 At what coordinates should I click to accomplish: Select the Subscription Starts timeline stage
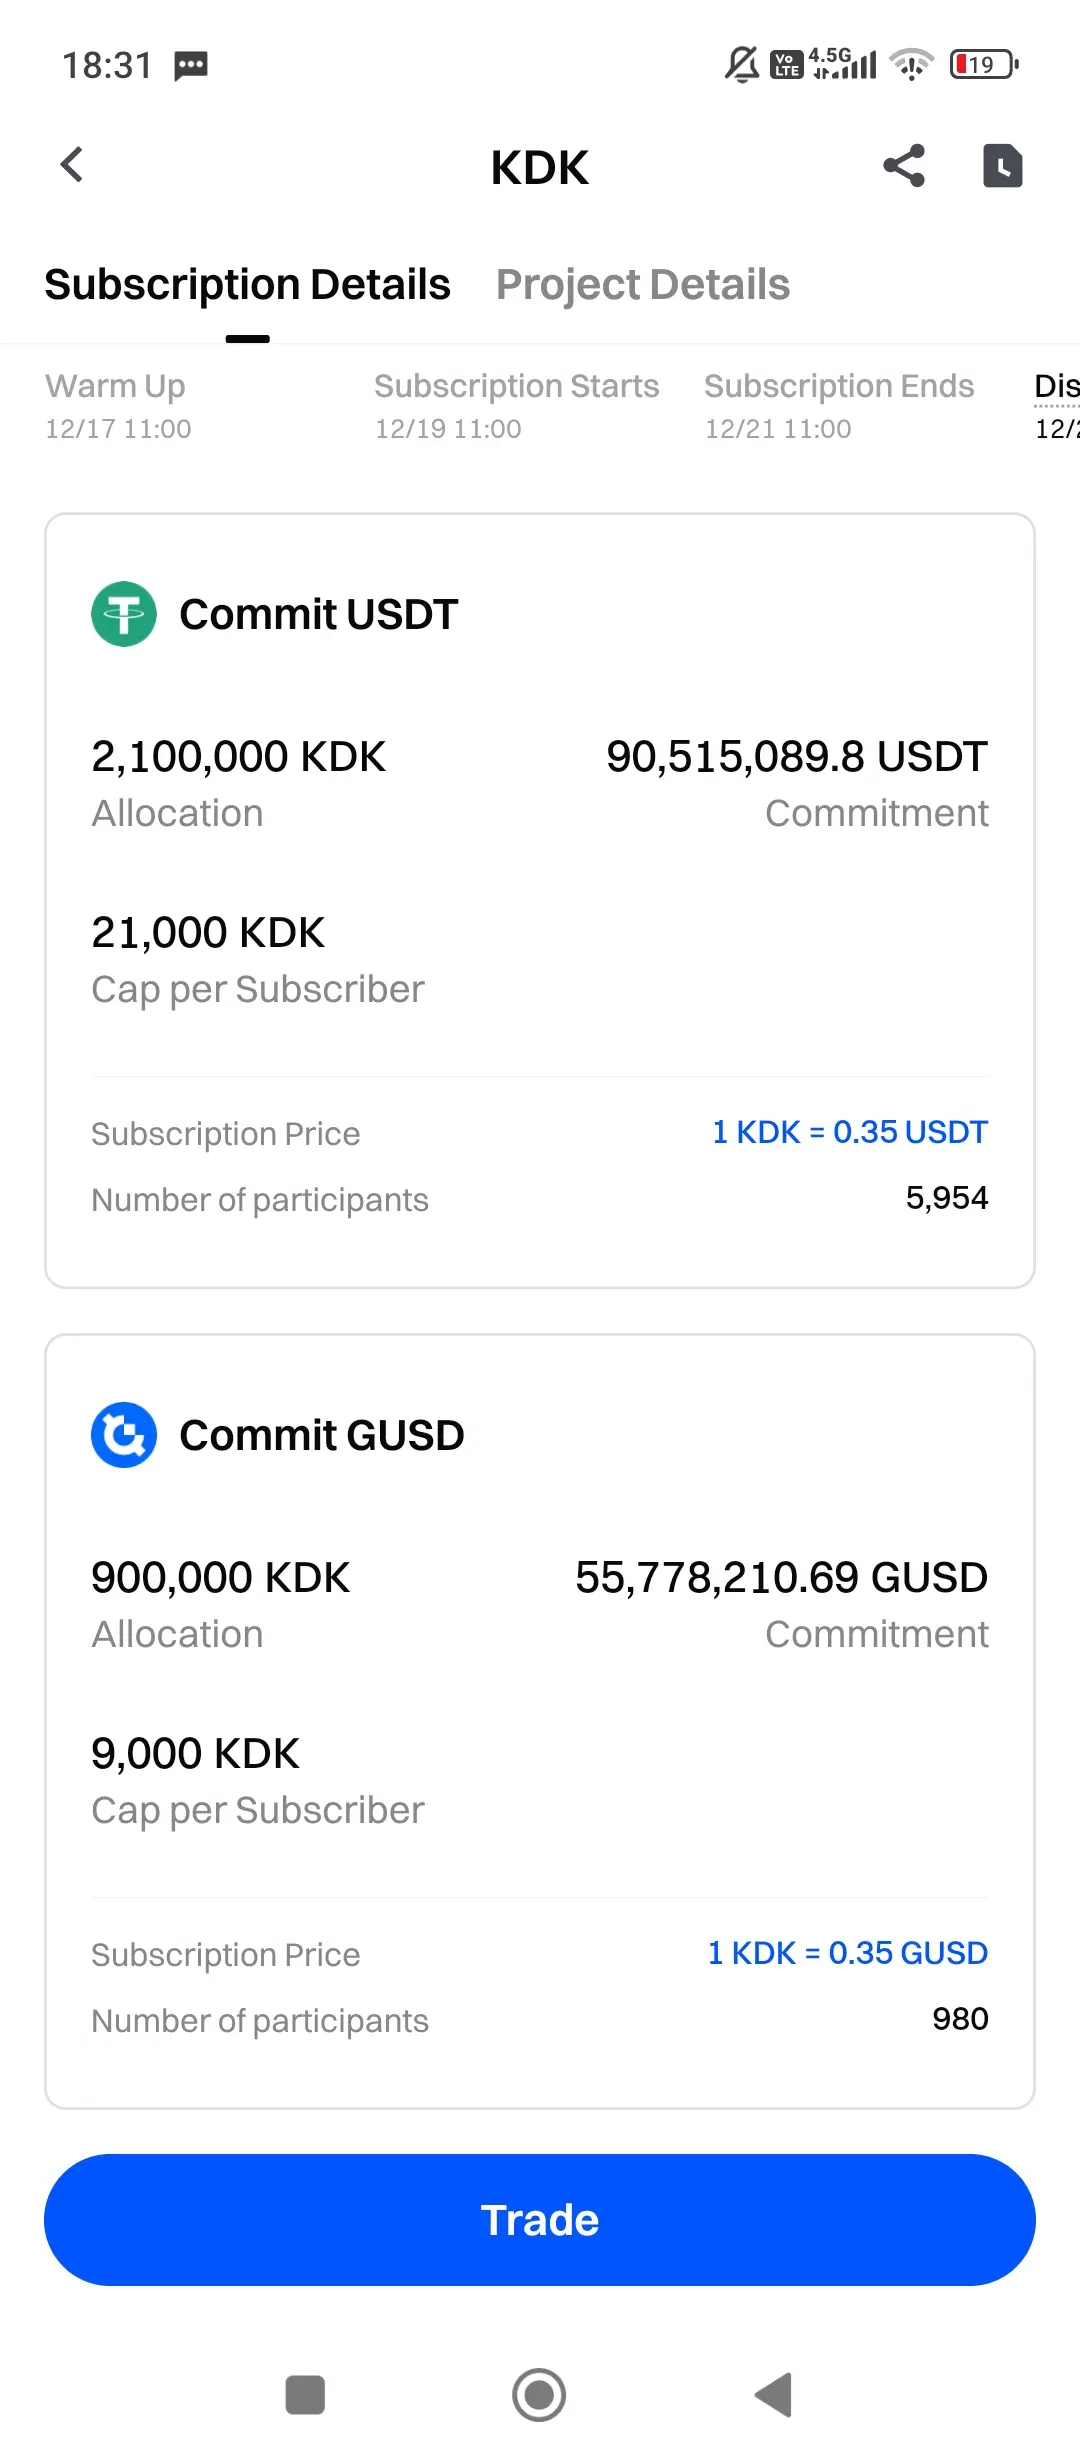coord(516,405)
